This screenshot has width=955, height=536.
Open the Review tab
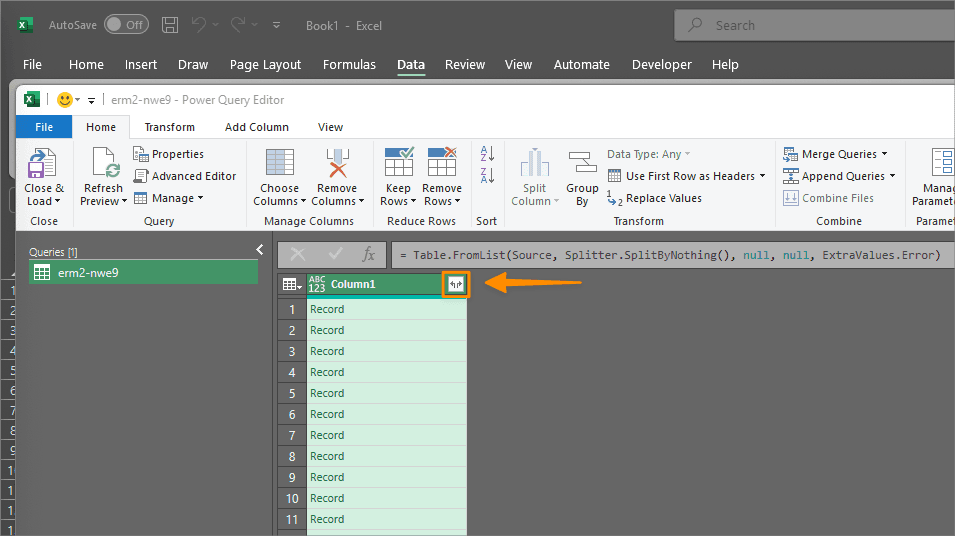pyautogui.click(x=465, y=65)
